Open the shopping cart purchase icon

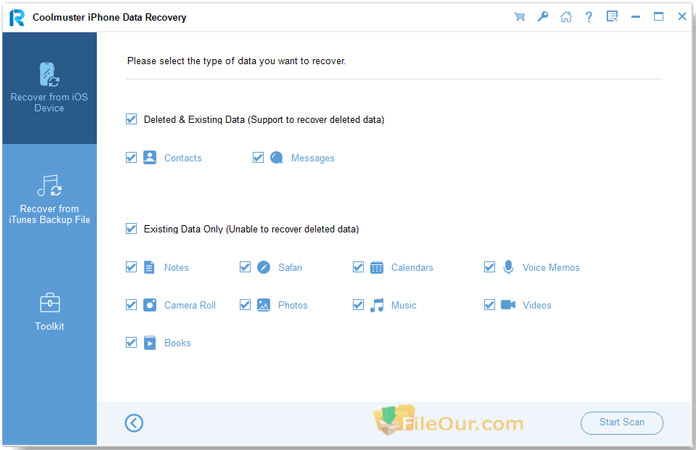tap(519, 17)
